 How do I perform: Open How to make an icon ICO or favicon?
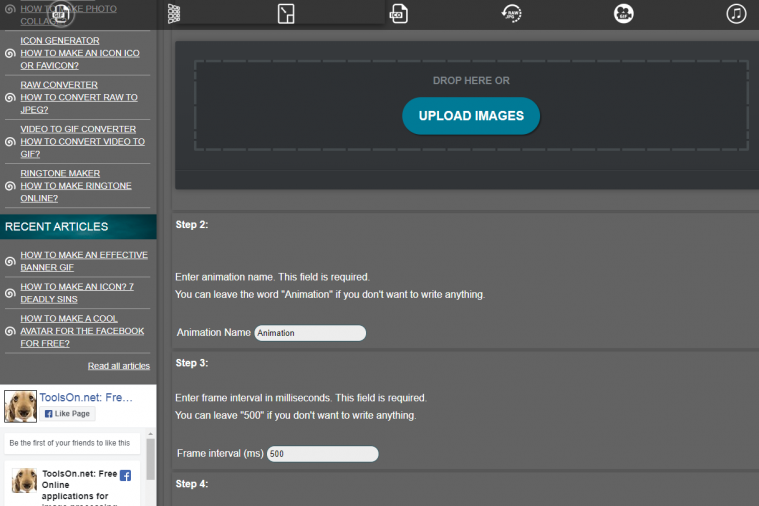click(80, 59)
